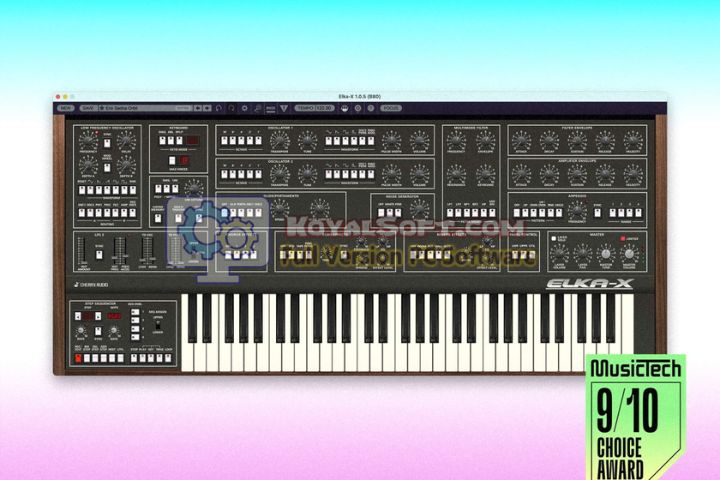Select Keyboard SNGL voice mode
Image resolution: width=720 pixels, height=480 pixels.
(163, 141)
